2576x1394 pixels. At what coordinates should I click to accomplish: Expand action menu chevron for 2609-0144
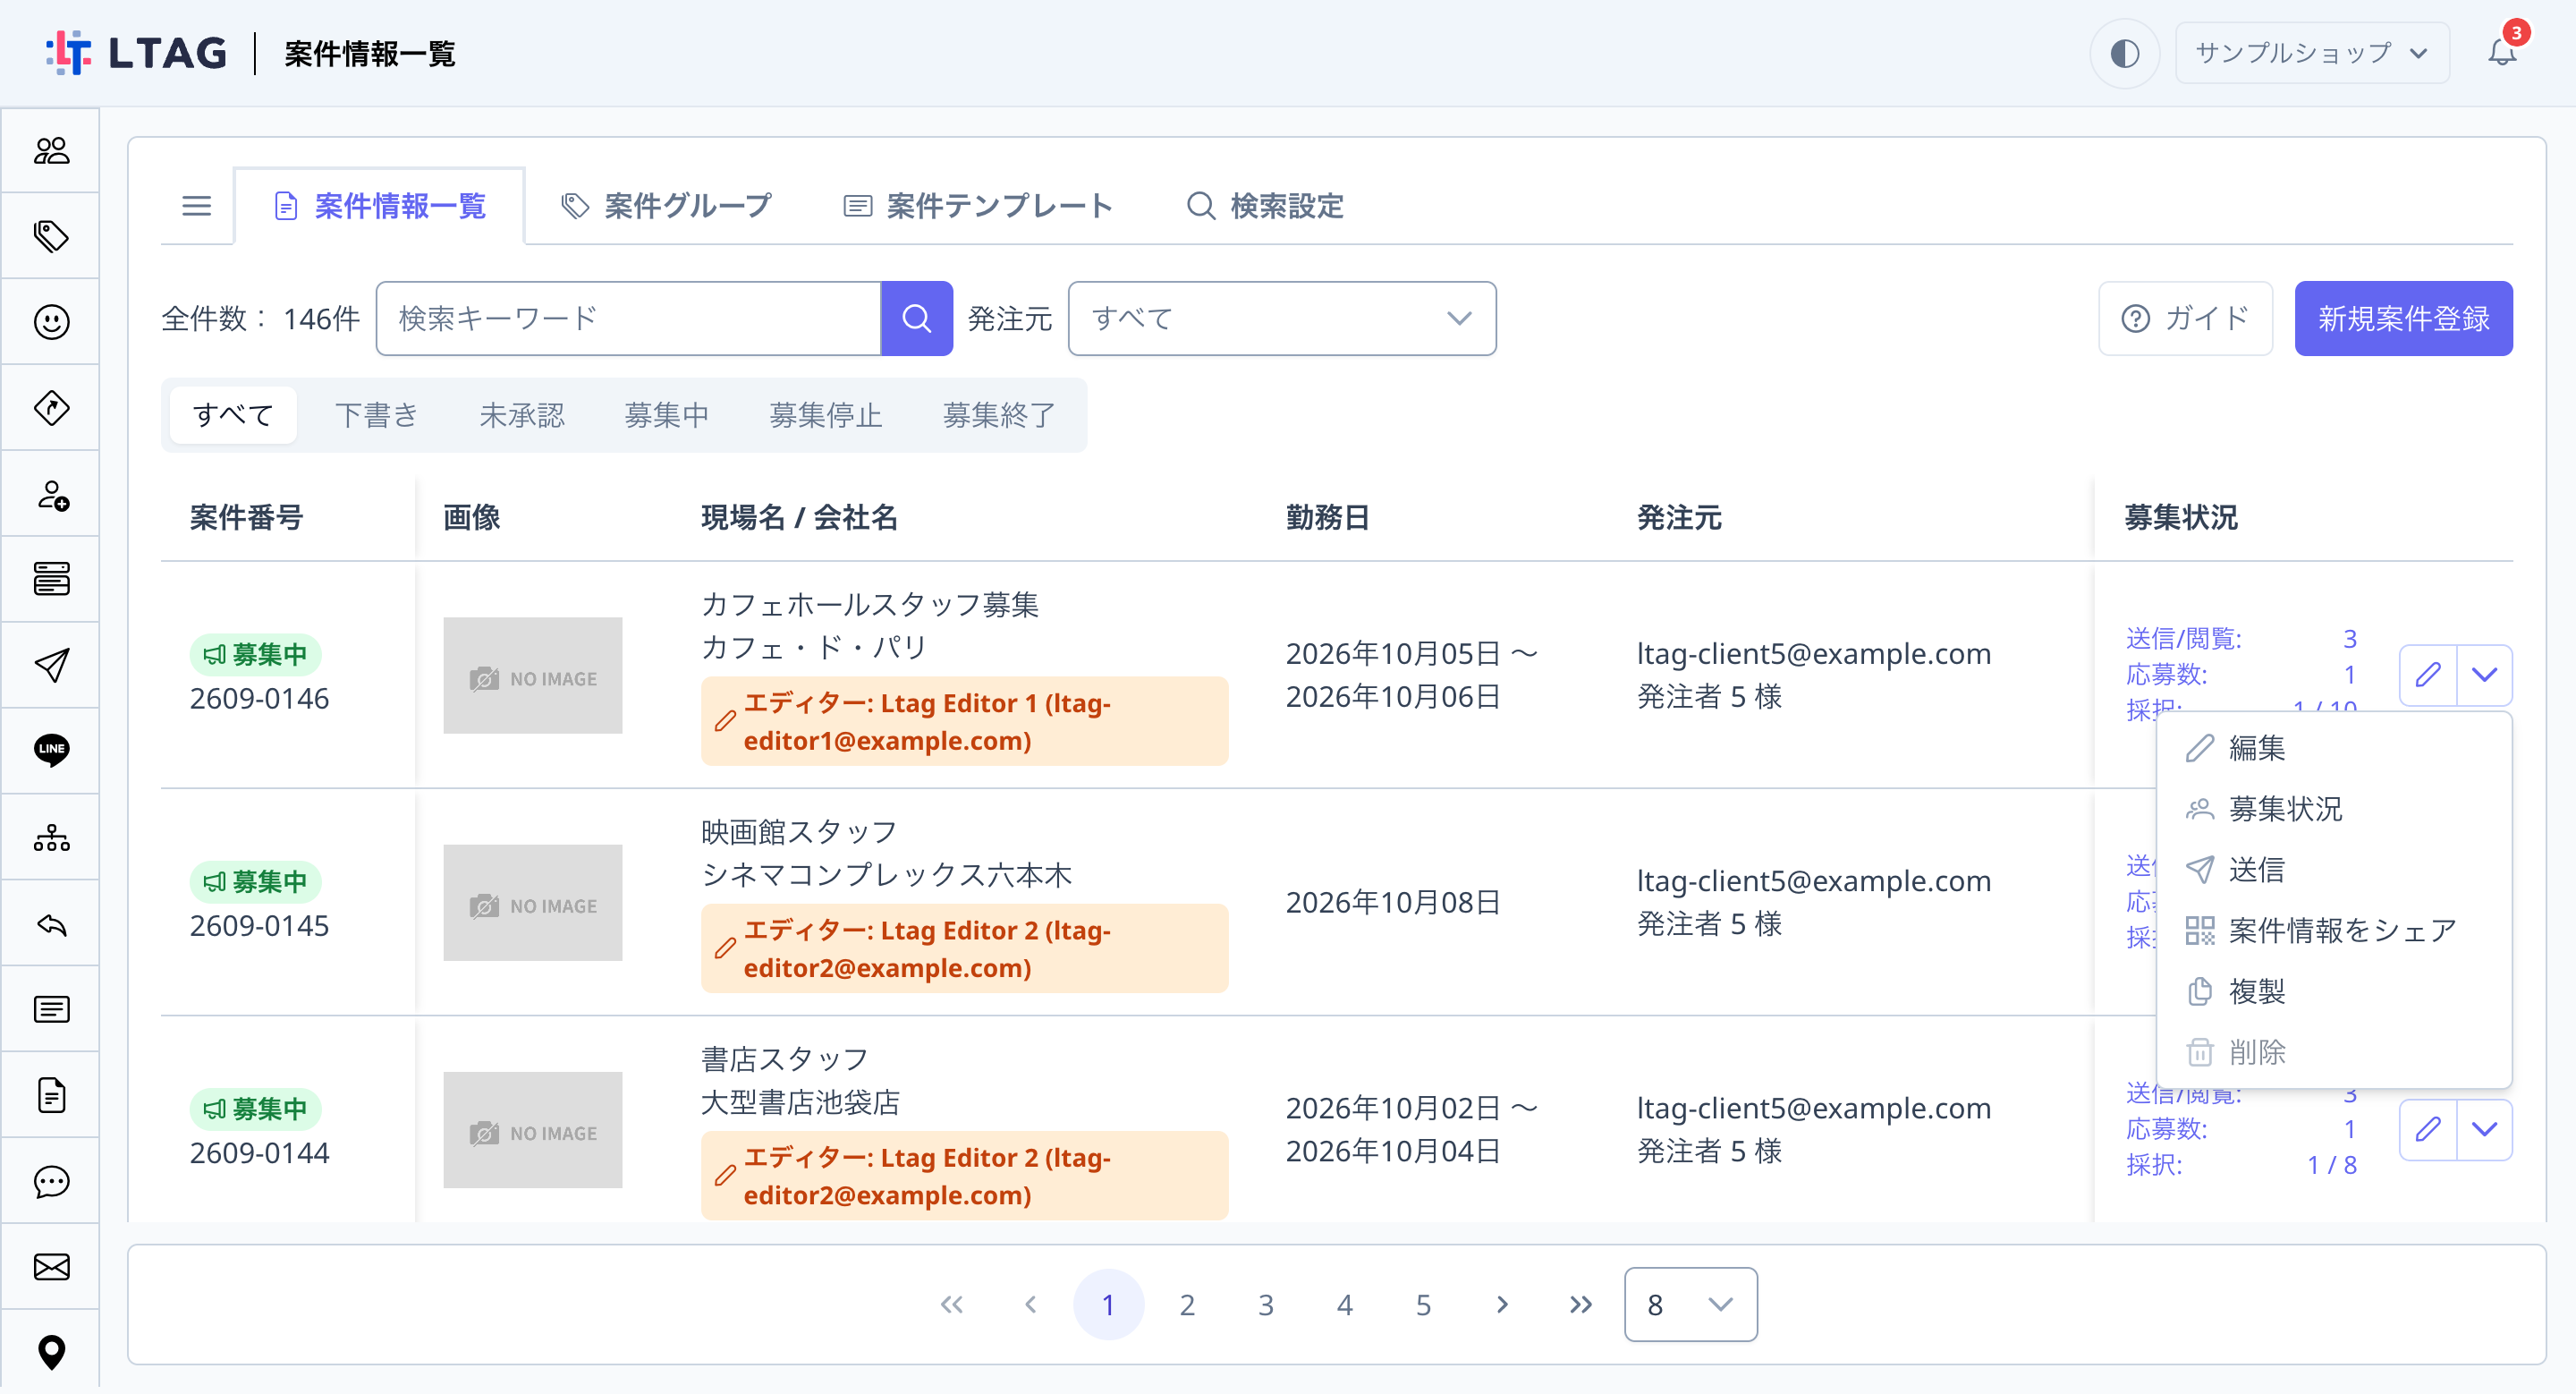point(2484,1130)
